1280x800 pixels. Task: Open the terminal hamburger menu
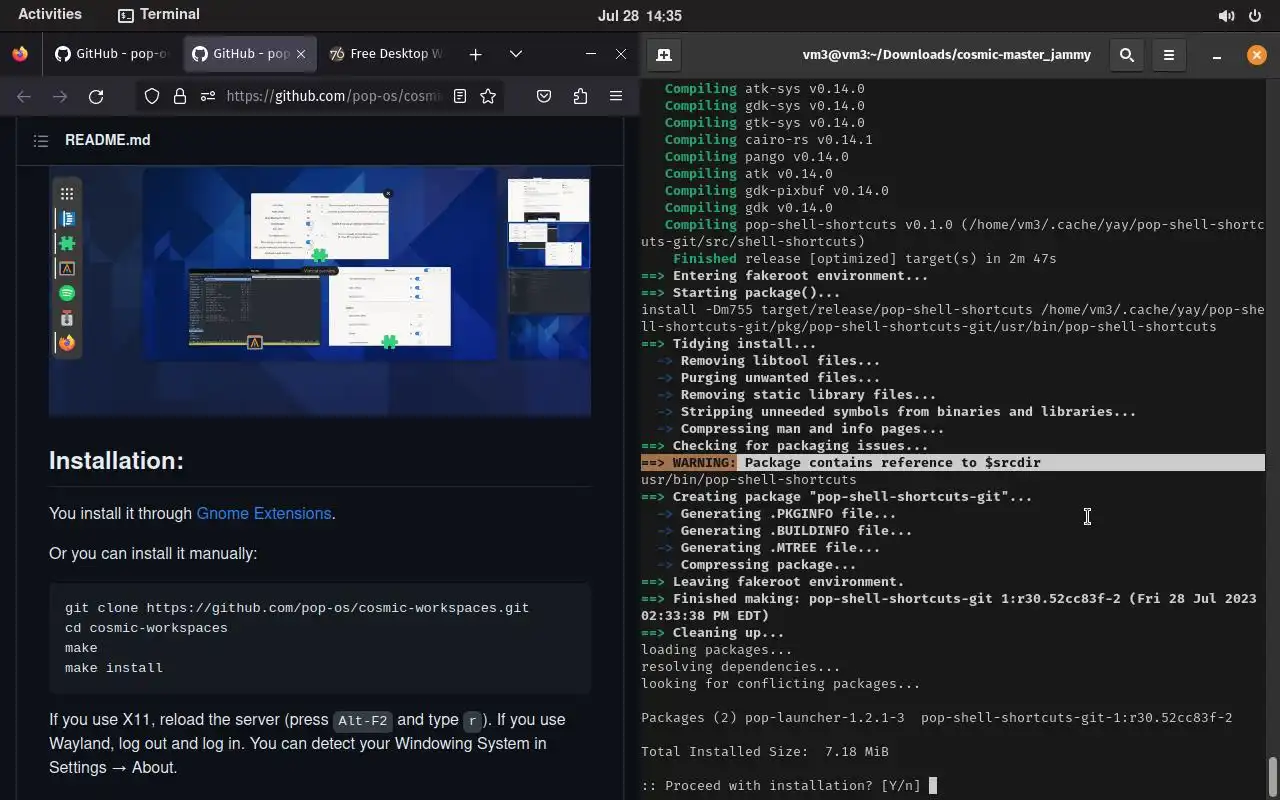(1169, 55)
